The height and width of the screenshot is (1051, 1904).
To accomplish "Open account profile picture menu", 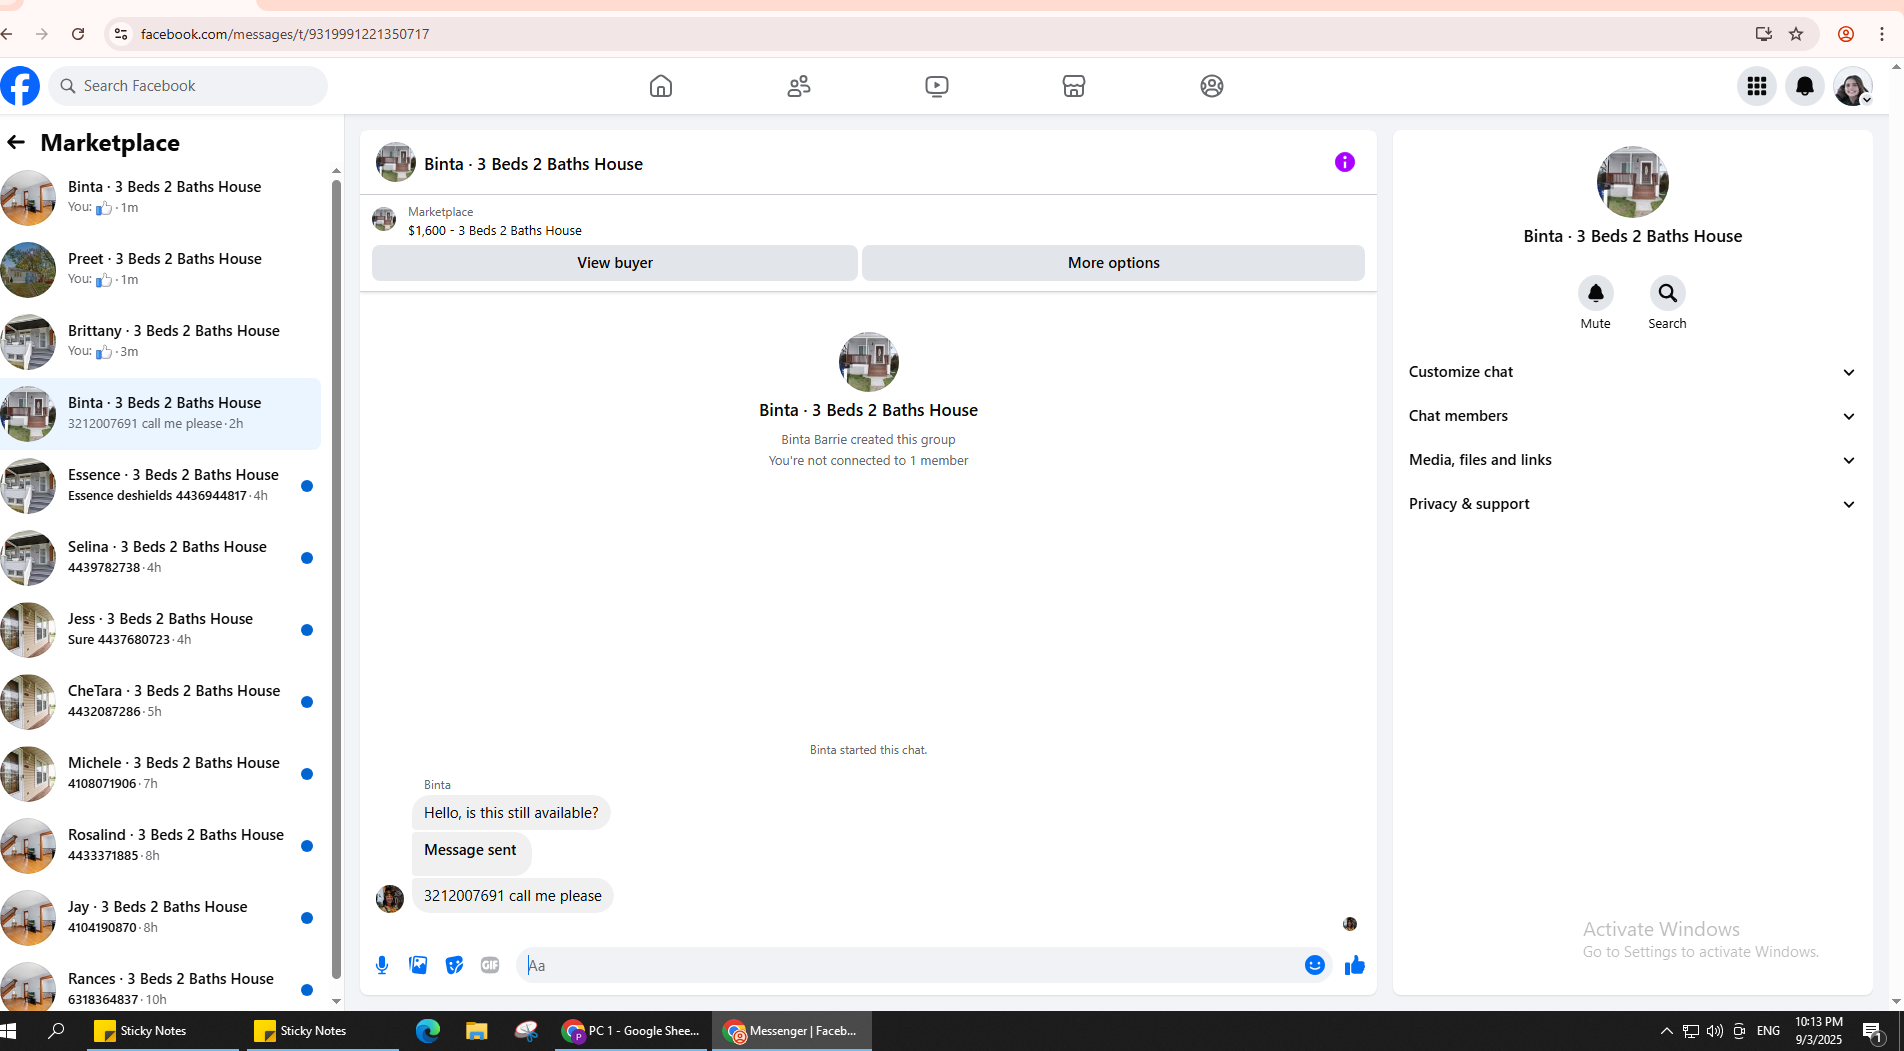I will [x=1853, y=87].
